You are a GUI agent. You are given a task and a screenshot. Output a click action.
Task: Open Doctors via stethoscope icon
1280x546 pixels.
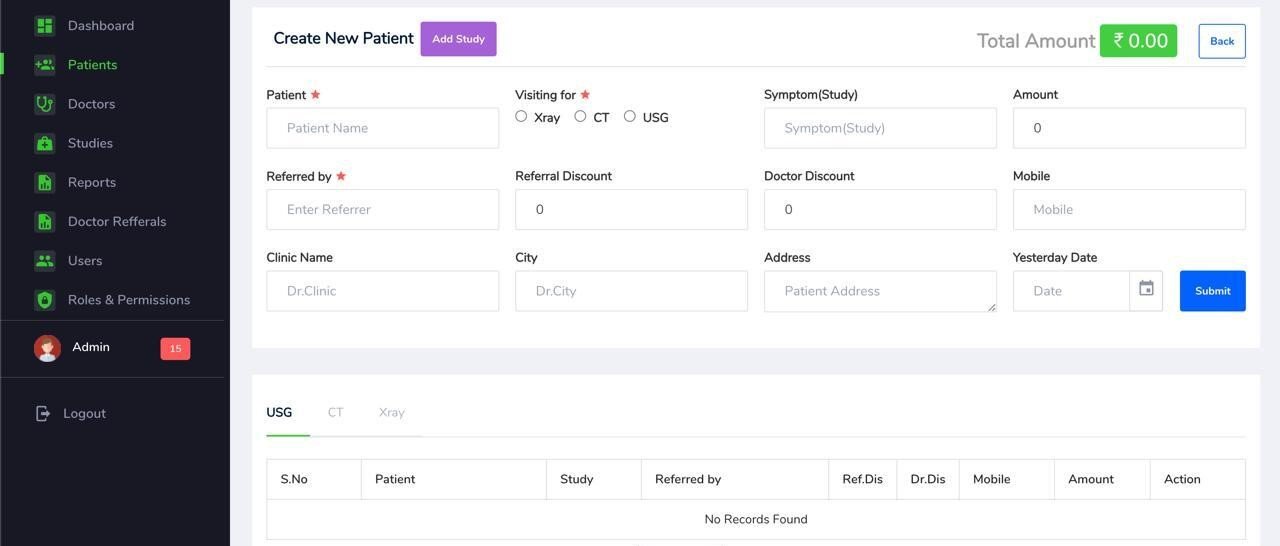click(44, 104)
